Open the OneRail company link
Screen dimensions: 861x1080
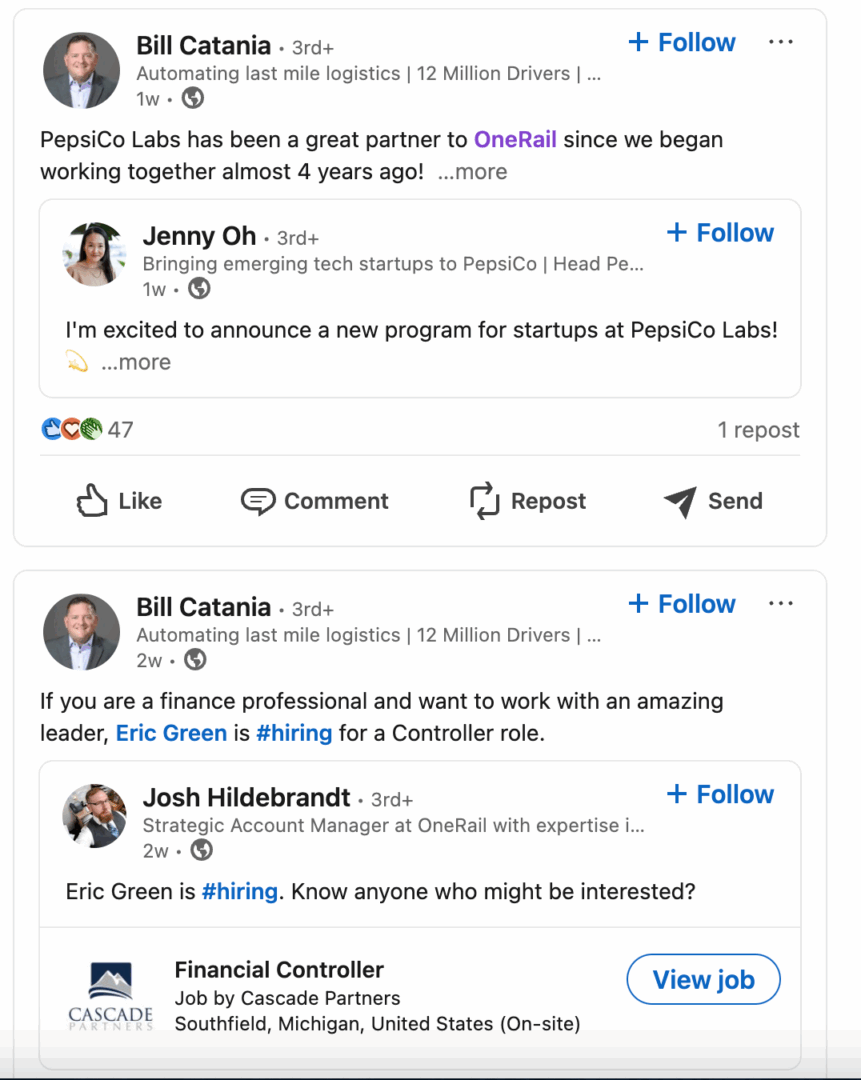click(x=515, y=140)
